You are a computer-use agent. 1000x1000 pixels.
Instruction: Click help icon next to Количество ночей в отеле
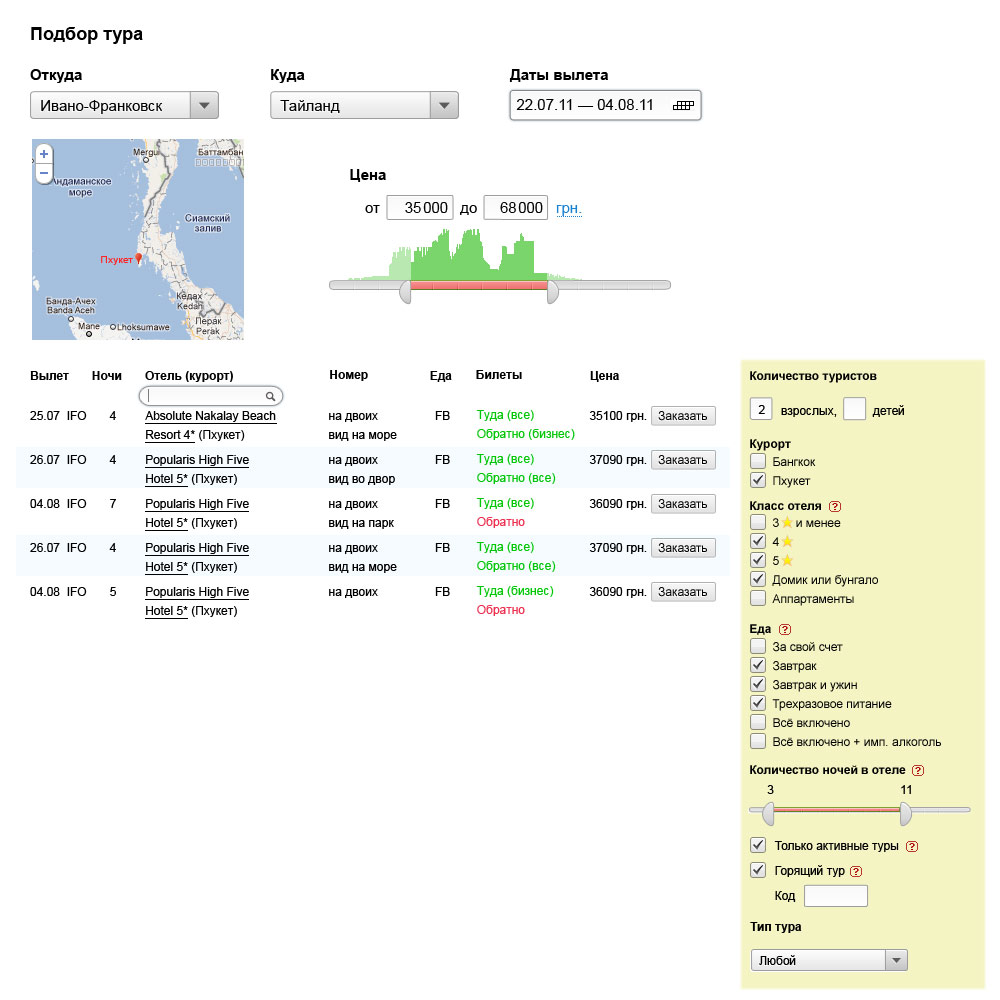(918, 770)
